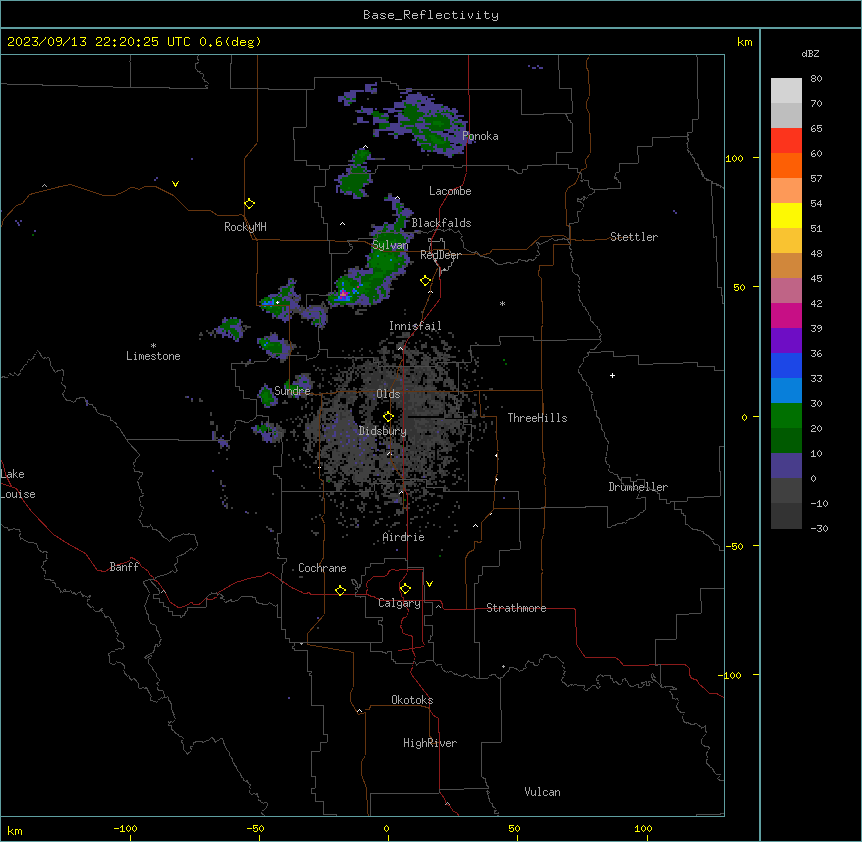862x842 pixels.
Task: Click the Didsbury town label
Action: coord(382,431)
